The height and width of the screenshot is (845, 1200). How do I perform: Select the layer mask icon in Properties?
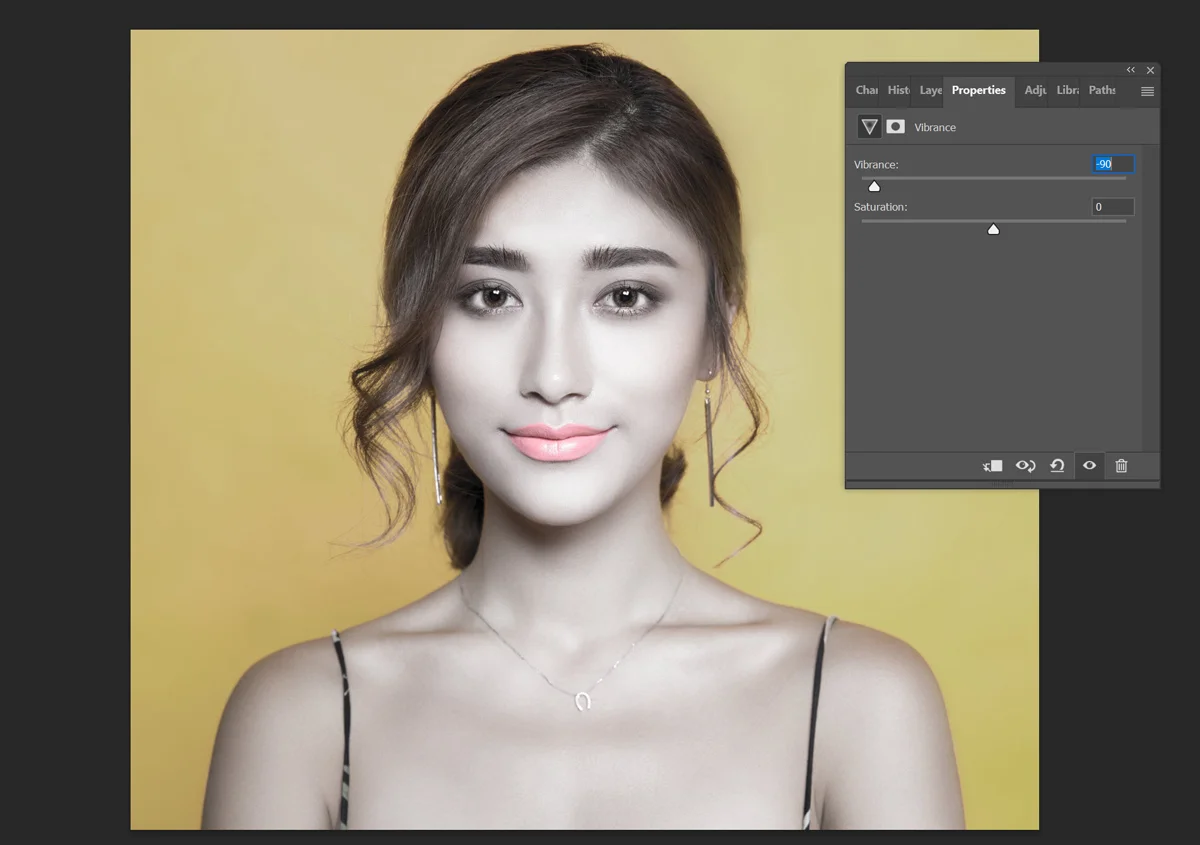896,127
